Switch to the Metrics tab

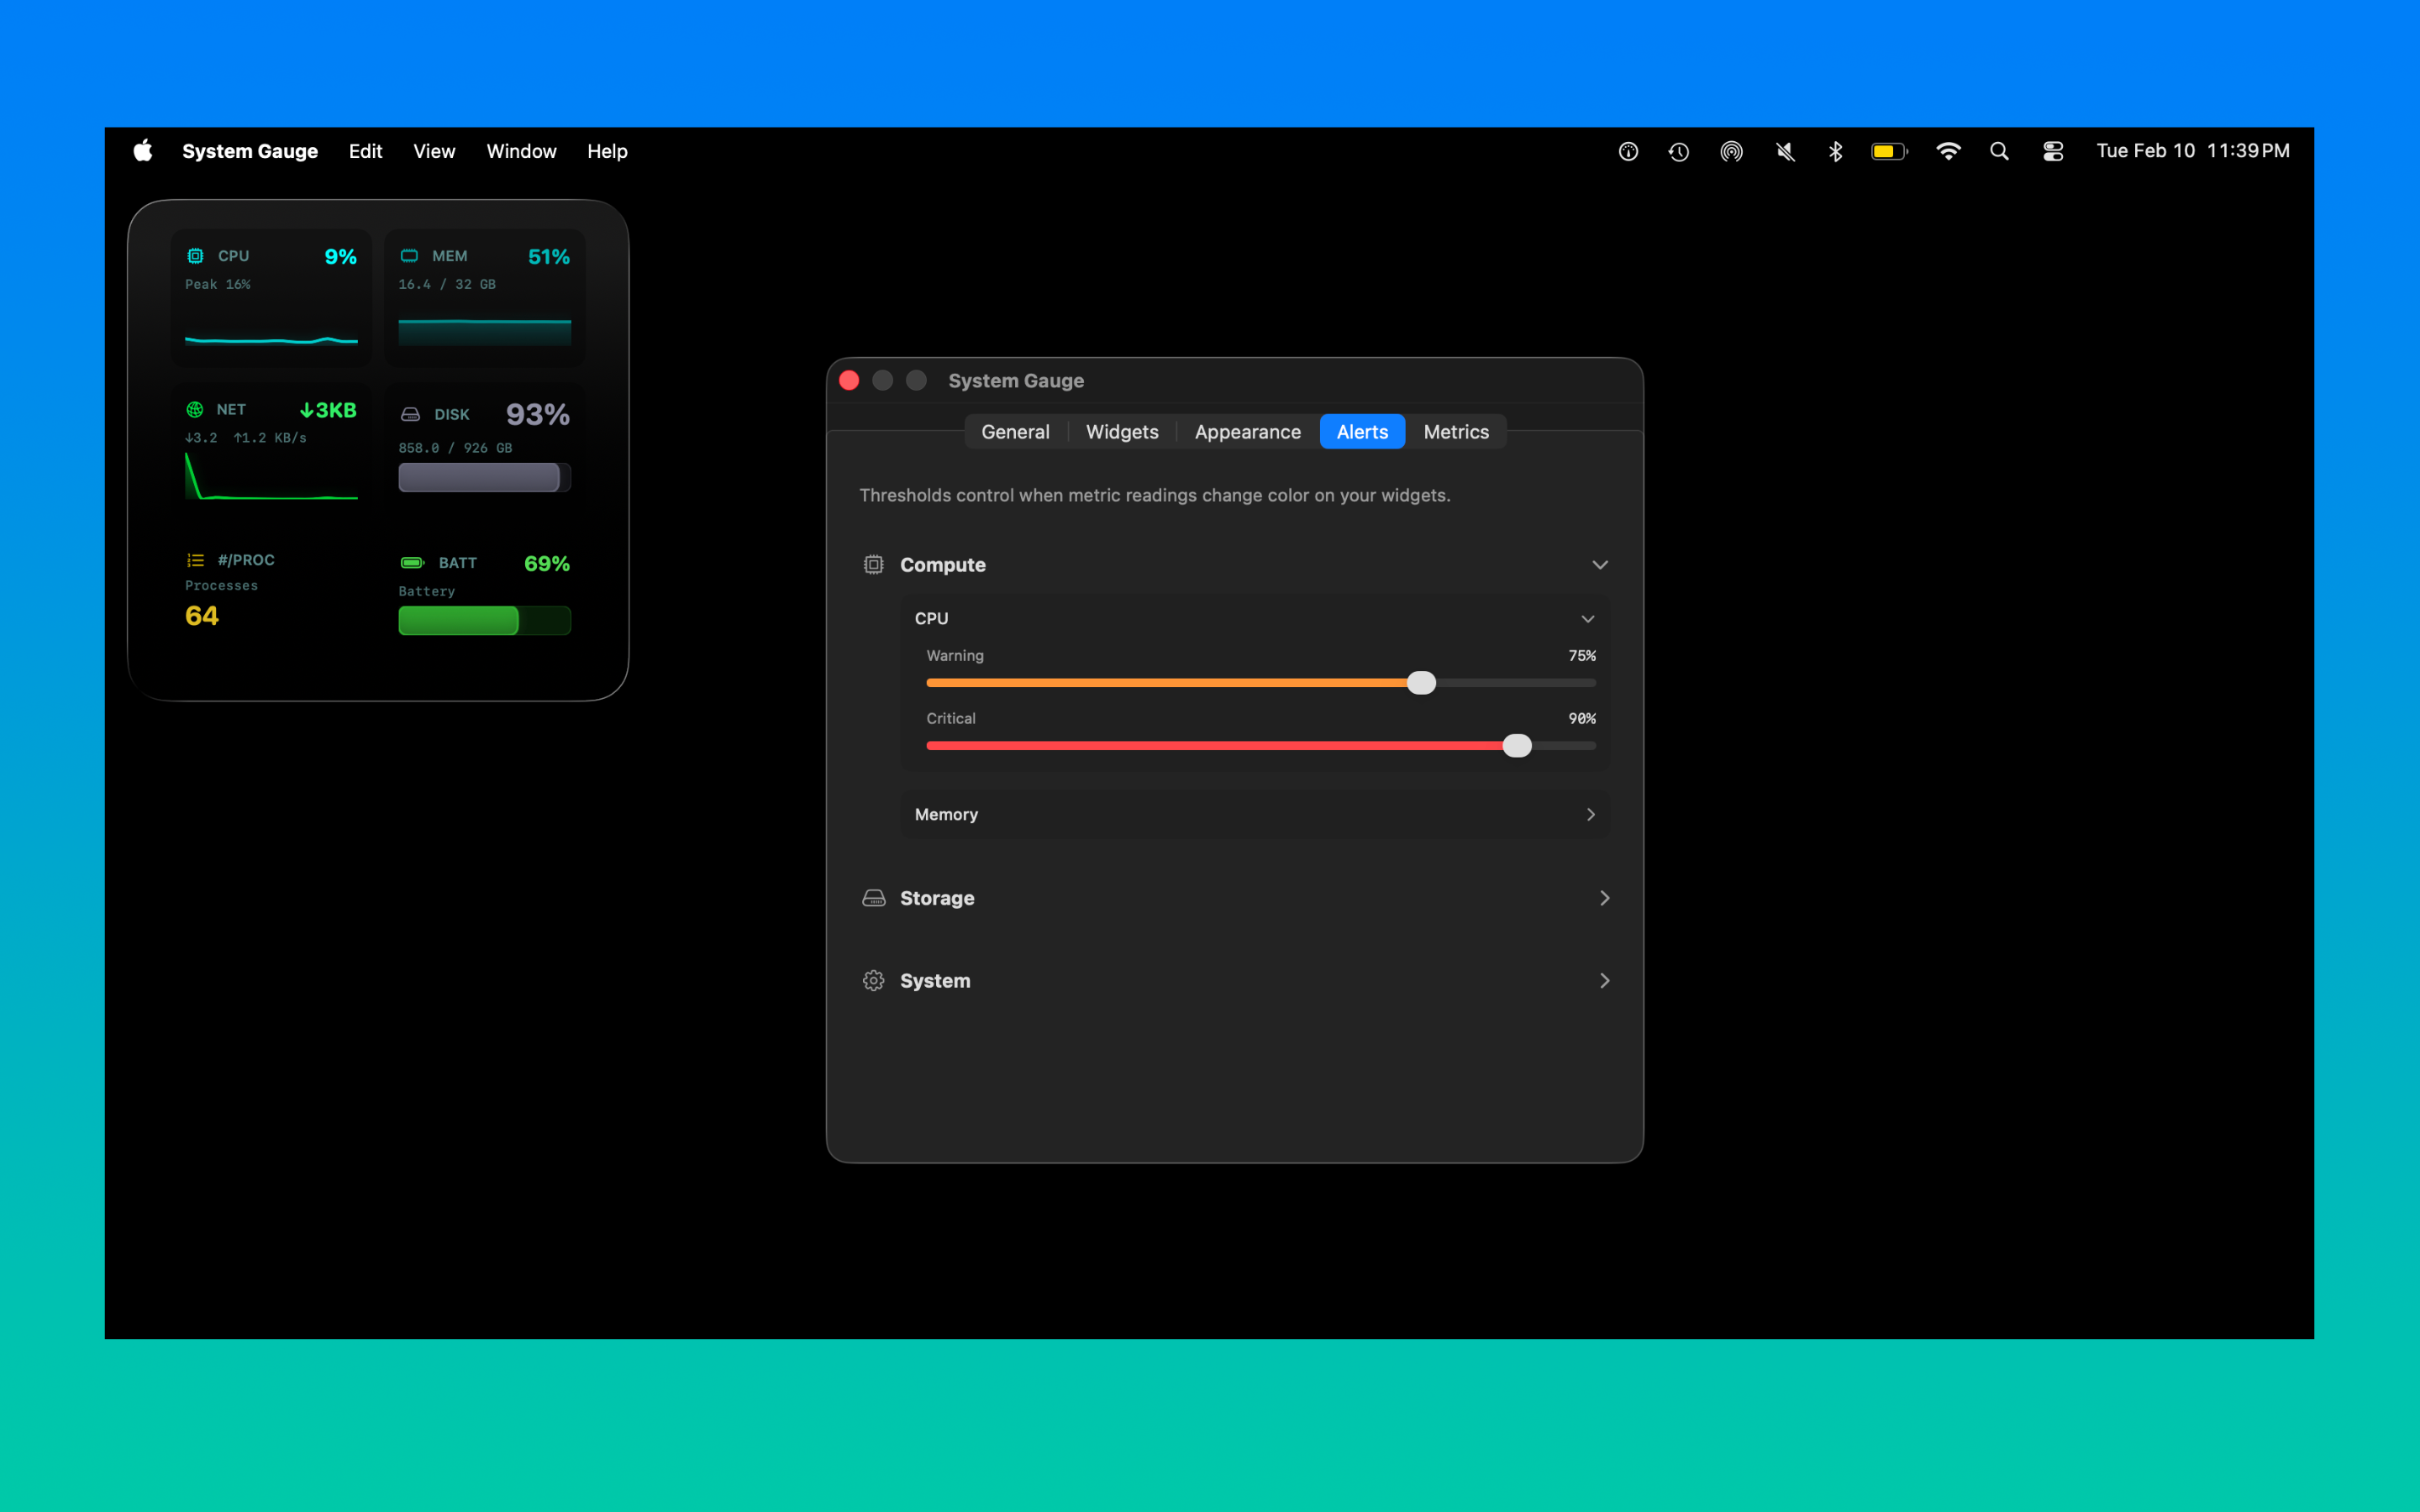[x=1455, y=432]
